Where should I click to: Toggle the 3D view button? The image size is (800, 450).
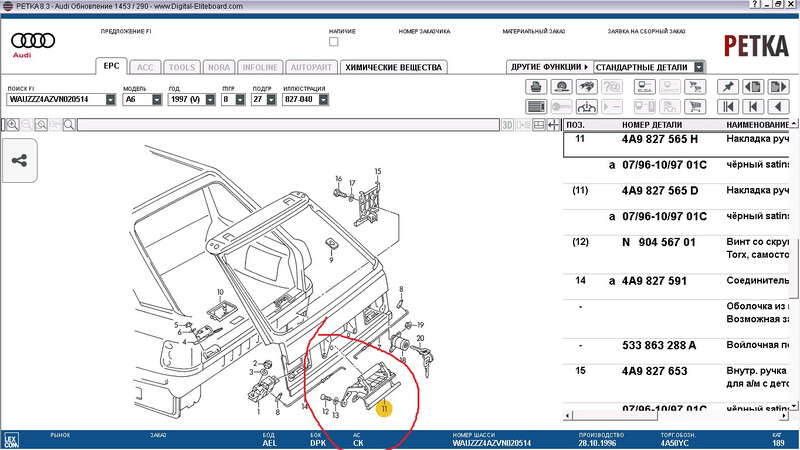click(507, 124)
